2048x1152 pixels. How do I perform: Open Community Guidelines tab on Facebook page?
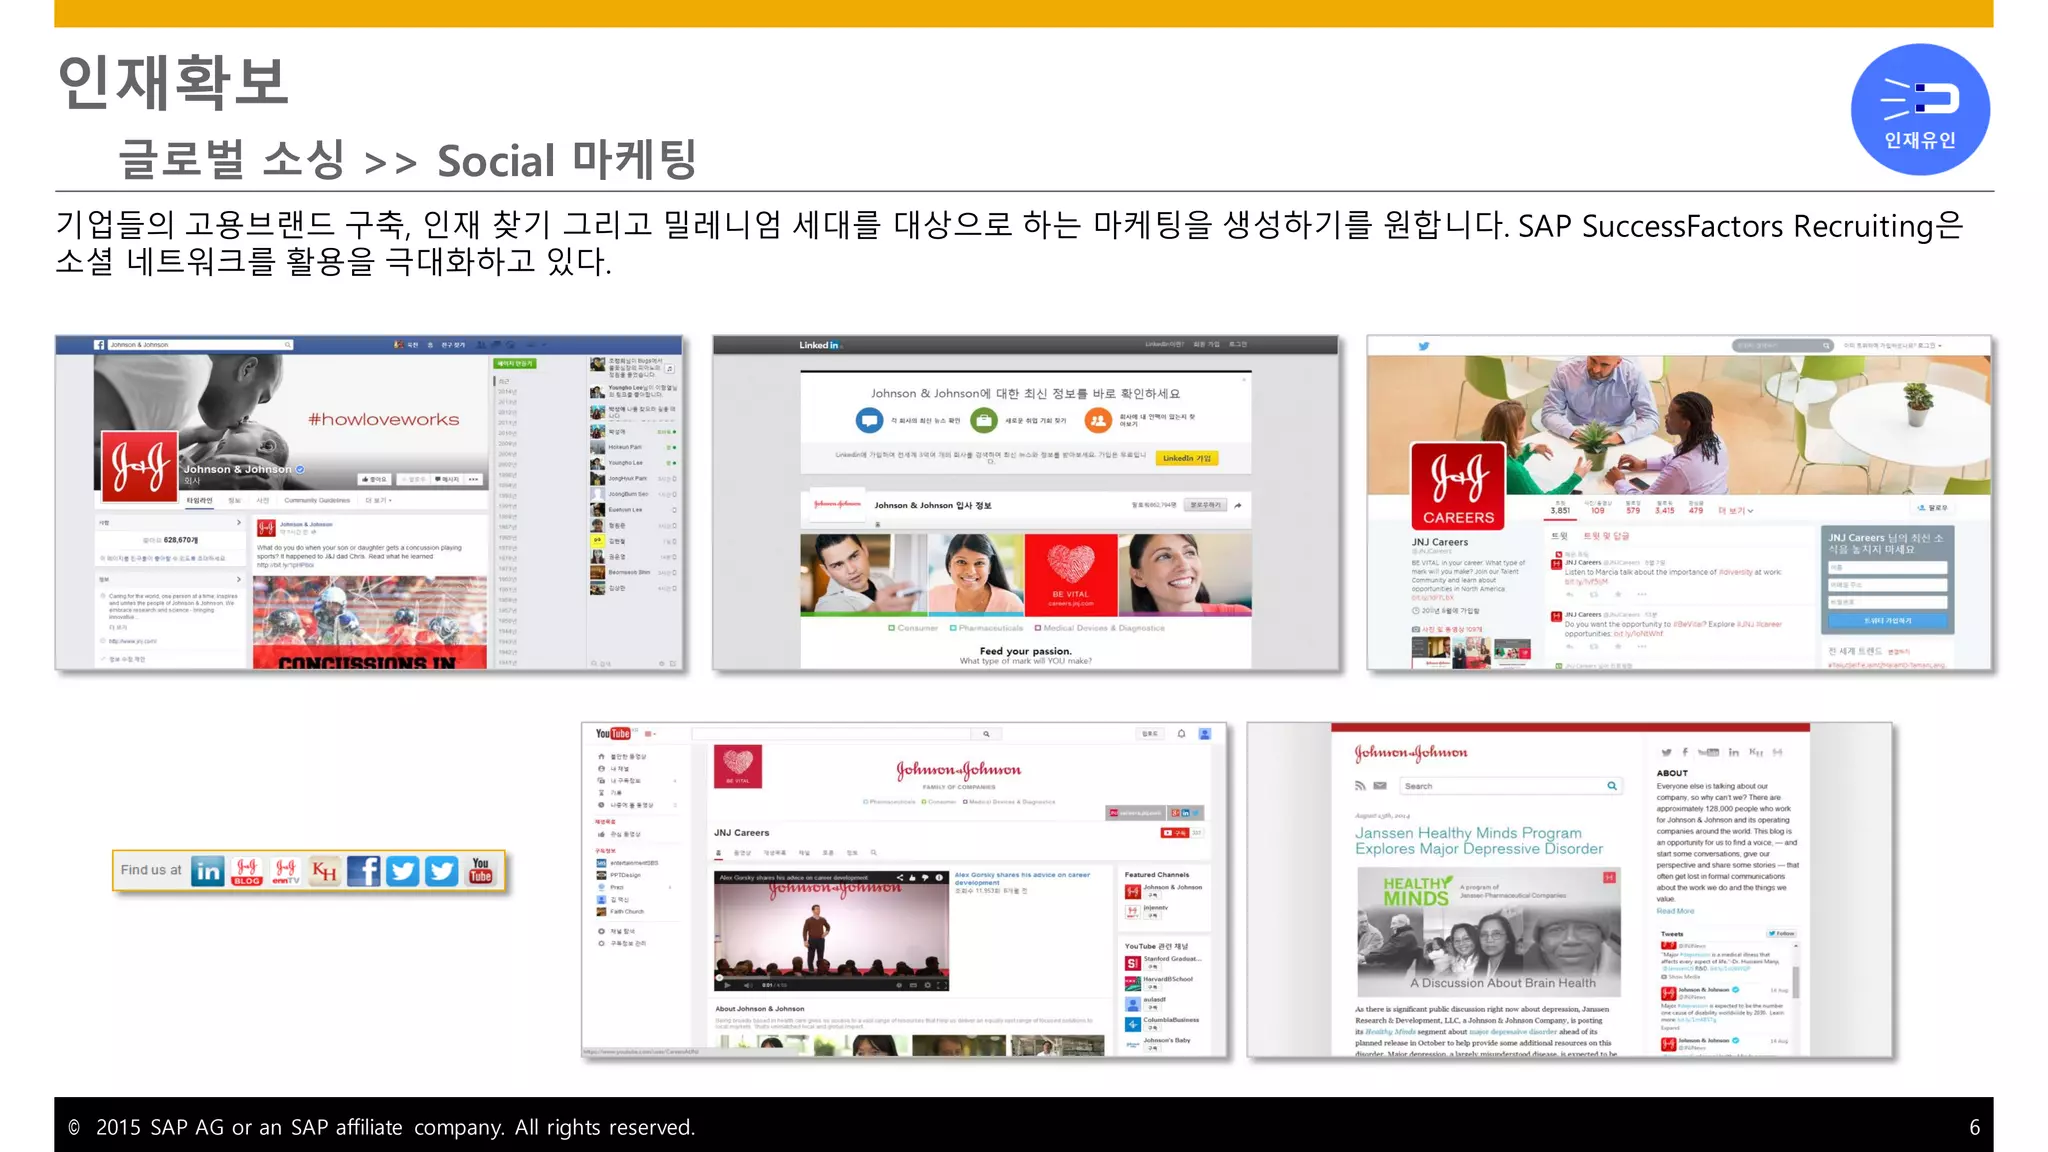click(x=317, y=500)
